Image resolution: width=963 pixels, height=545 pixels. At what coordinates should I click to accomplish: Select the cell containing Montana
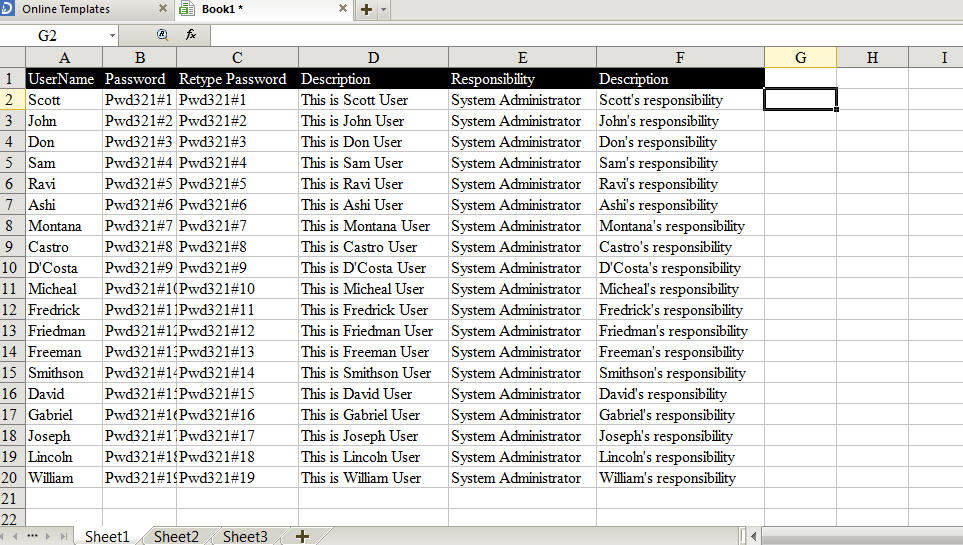click(64, 226)
